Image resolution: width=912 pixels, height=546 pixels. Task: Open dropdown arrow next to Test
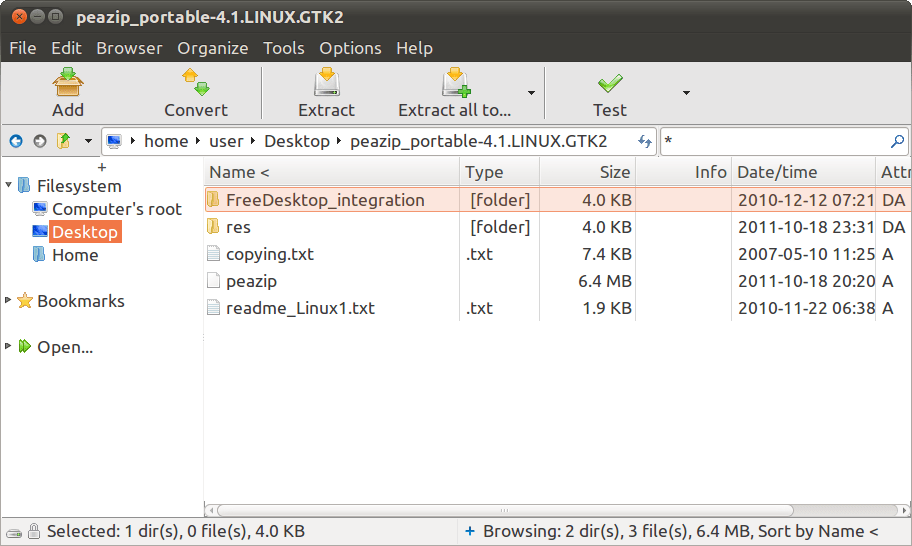[x=686, y=93]
